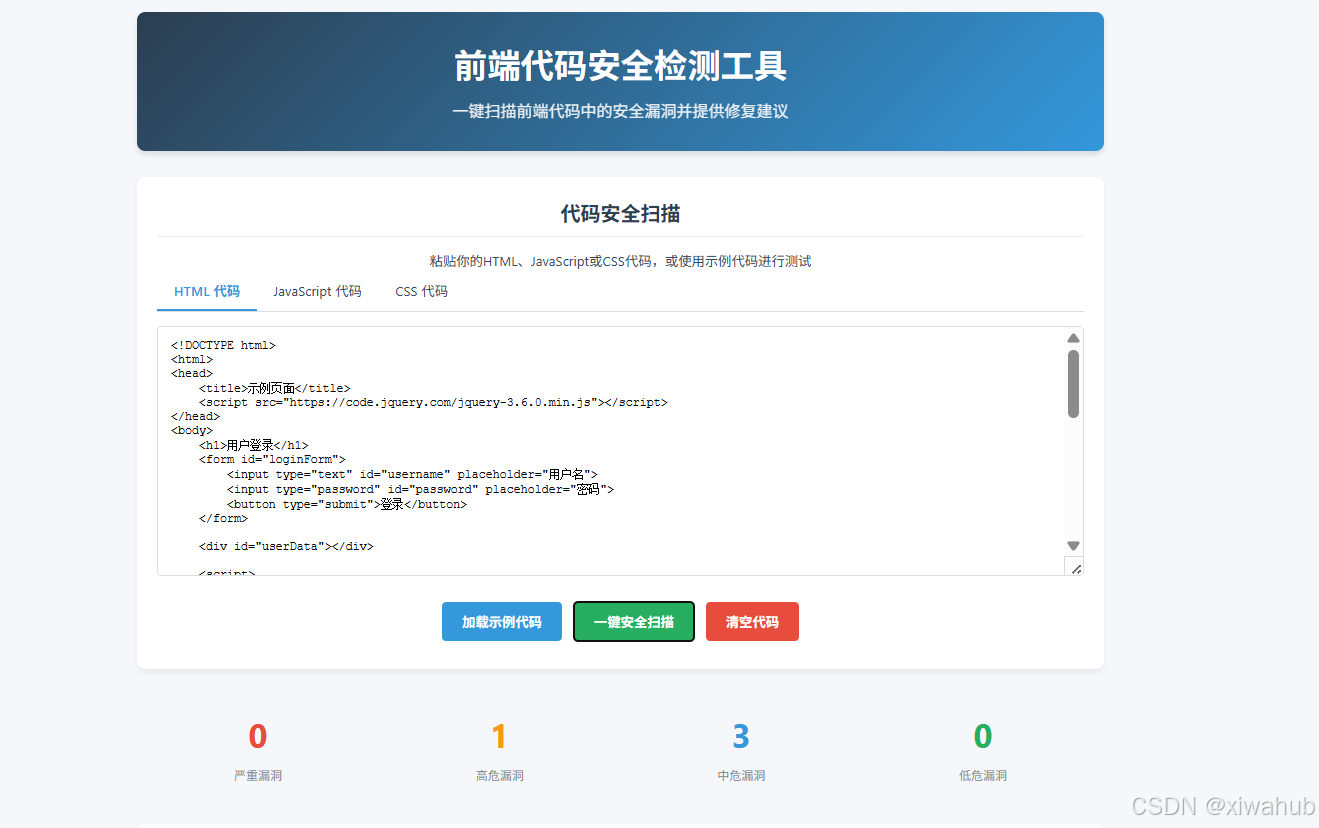Viewport: 1319px width, 828px height.
Task: Click the jquery-3.6.0.min.js script line
Action: click(433, 402)
